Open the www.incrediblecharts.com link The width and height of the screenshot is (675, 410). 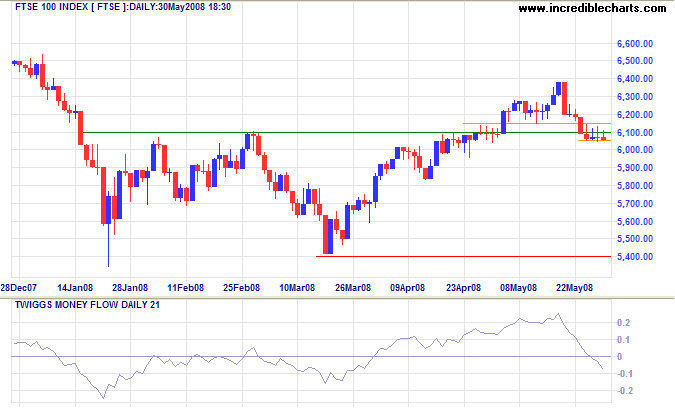pos(592,8)
